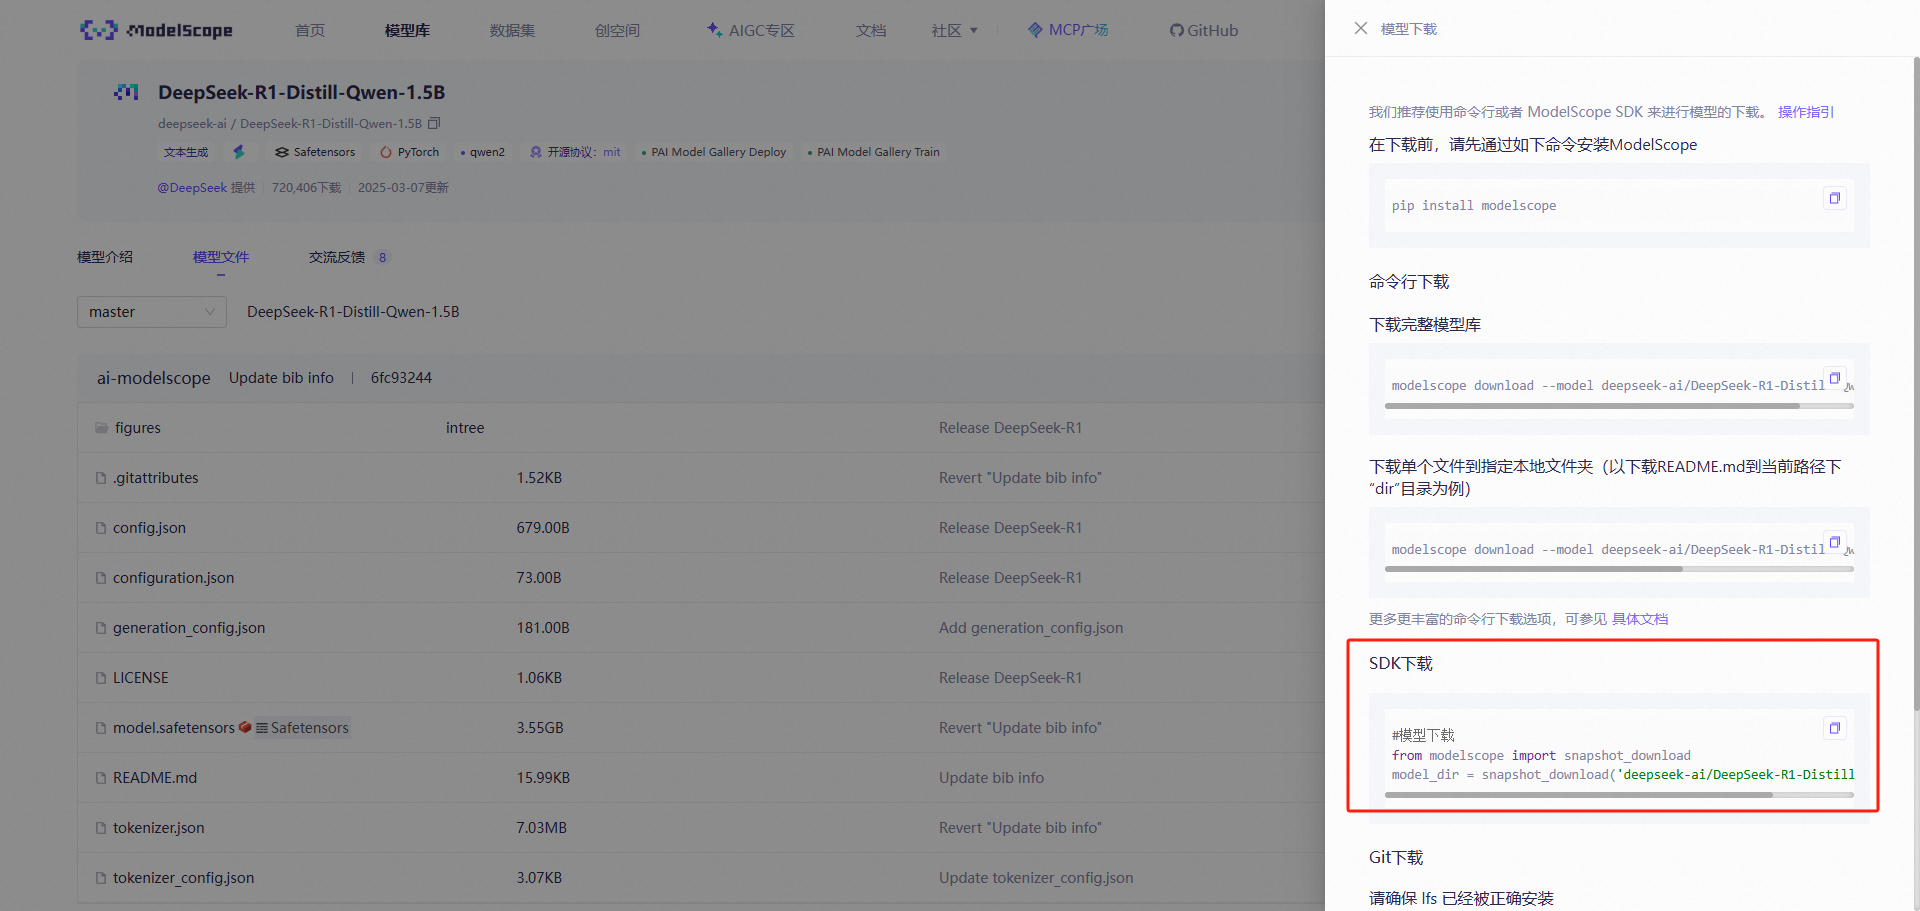Expand the 社区 menu dropdown
Screen dimensions: 1920x911
pyautogui.click(x=955, y=30)
